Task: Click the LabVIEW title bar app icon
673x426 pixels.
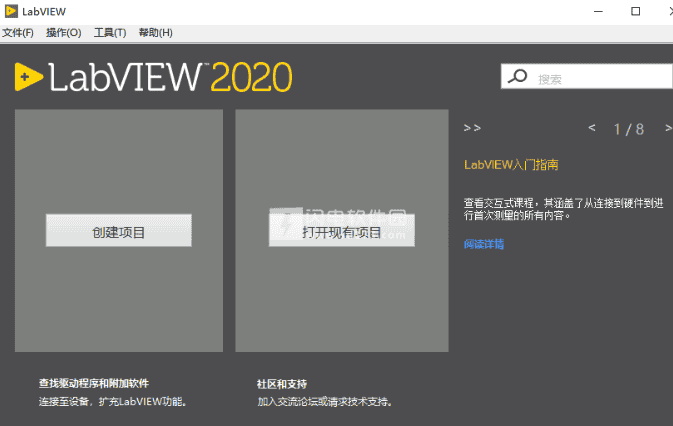Action: click(11, 11)
